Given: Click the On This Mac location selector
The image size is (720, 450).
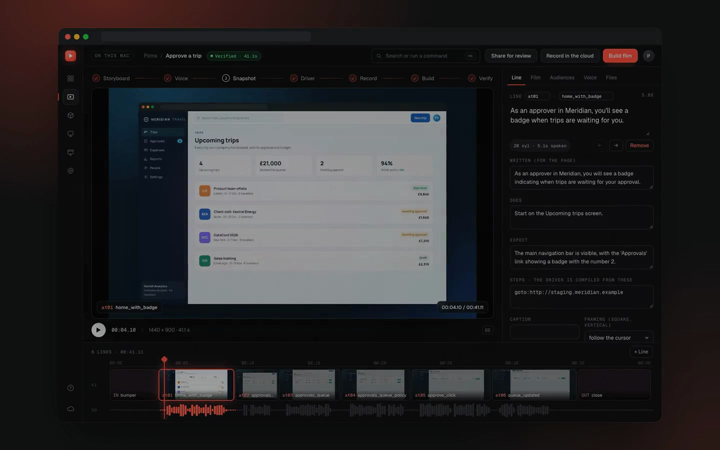Looking at the screenshot, I should [x=112, y=56].
